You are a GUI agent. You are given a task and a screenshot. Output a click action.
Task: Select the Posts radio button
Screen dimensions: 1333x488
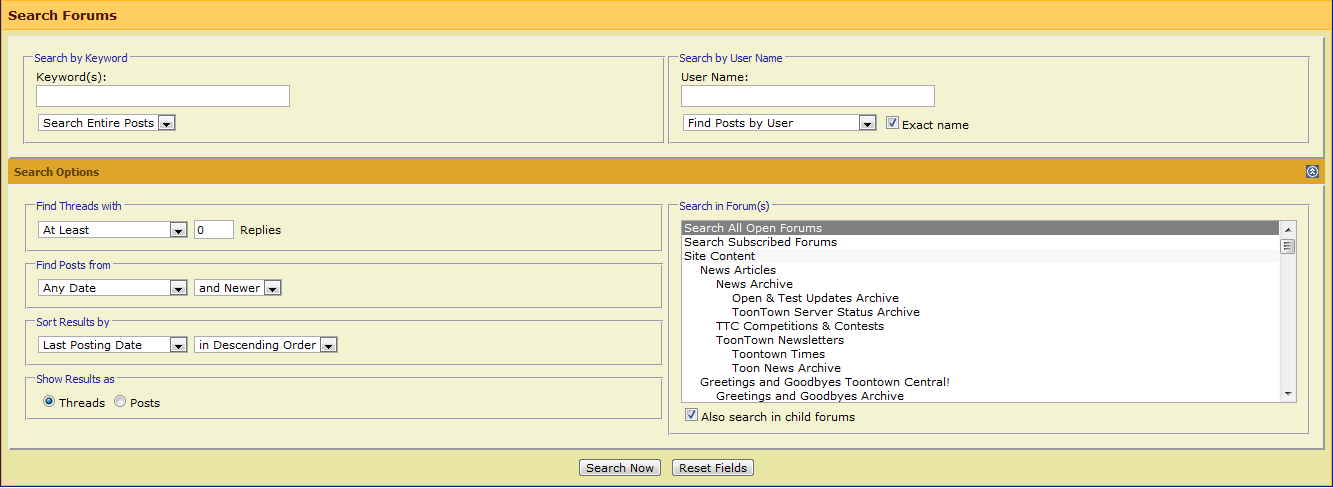click(120, 401)
